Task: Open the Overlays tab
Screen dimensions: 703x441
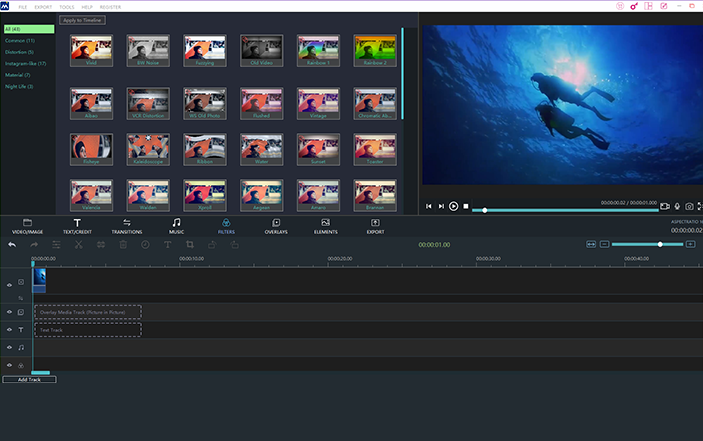Action: pos(276,226)
